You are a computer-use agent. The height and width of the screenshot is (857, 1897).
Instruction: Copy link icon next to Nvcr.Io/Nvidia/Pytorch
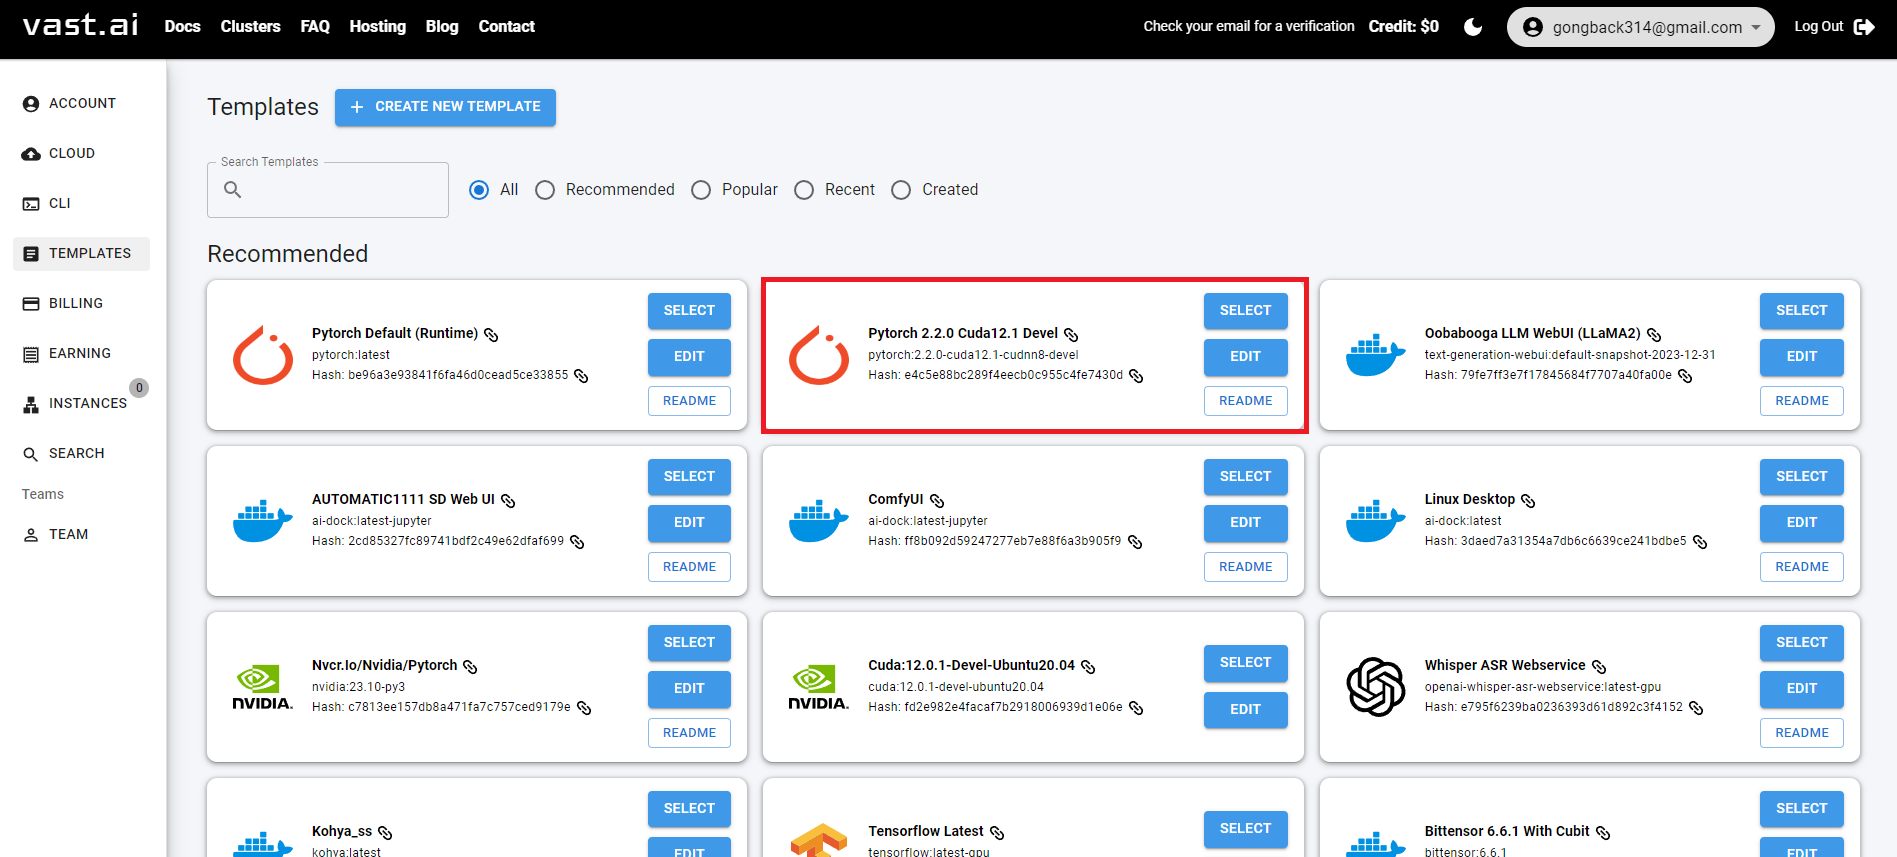click(470, 666)
